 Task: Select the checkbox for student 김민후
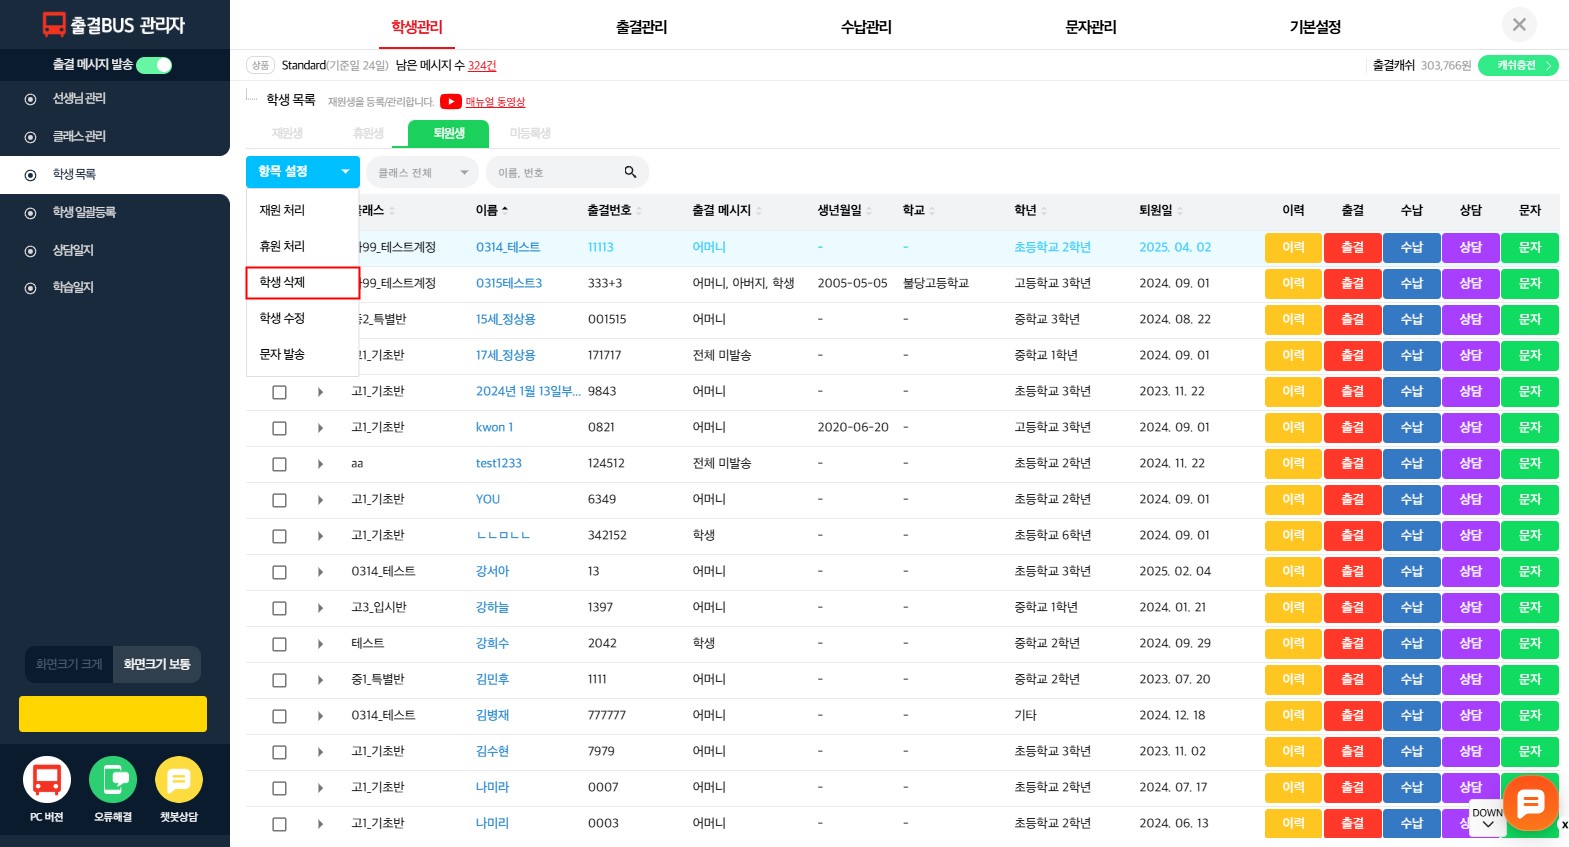(x=280, y=680)
